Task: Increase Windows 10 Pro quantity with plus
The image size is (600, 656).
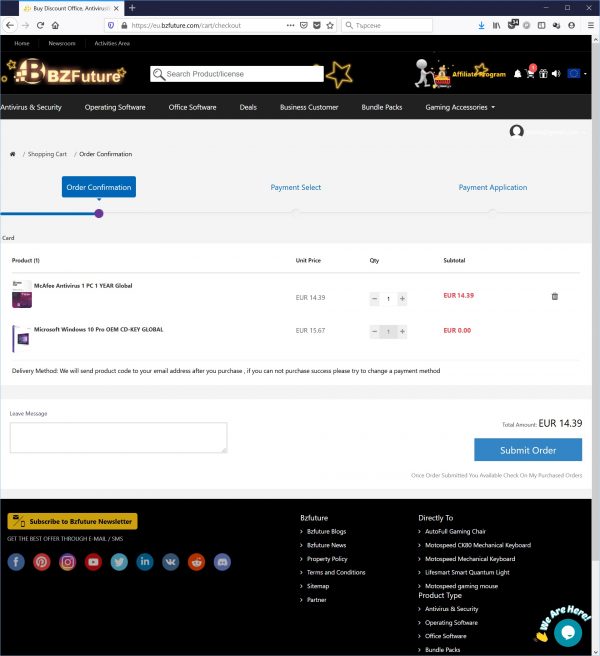Action: [402, 331]
